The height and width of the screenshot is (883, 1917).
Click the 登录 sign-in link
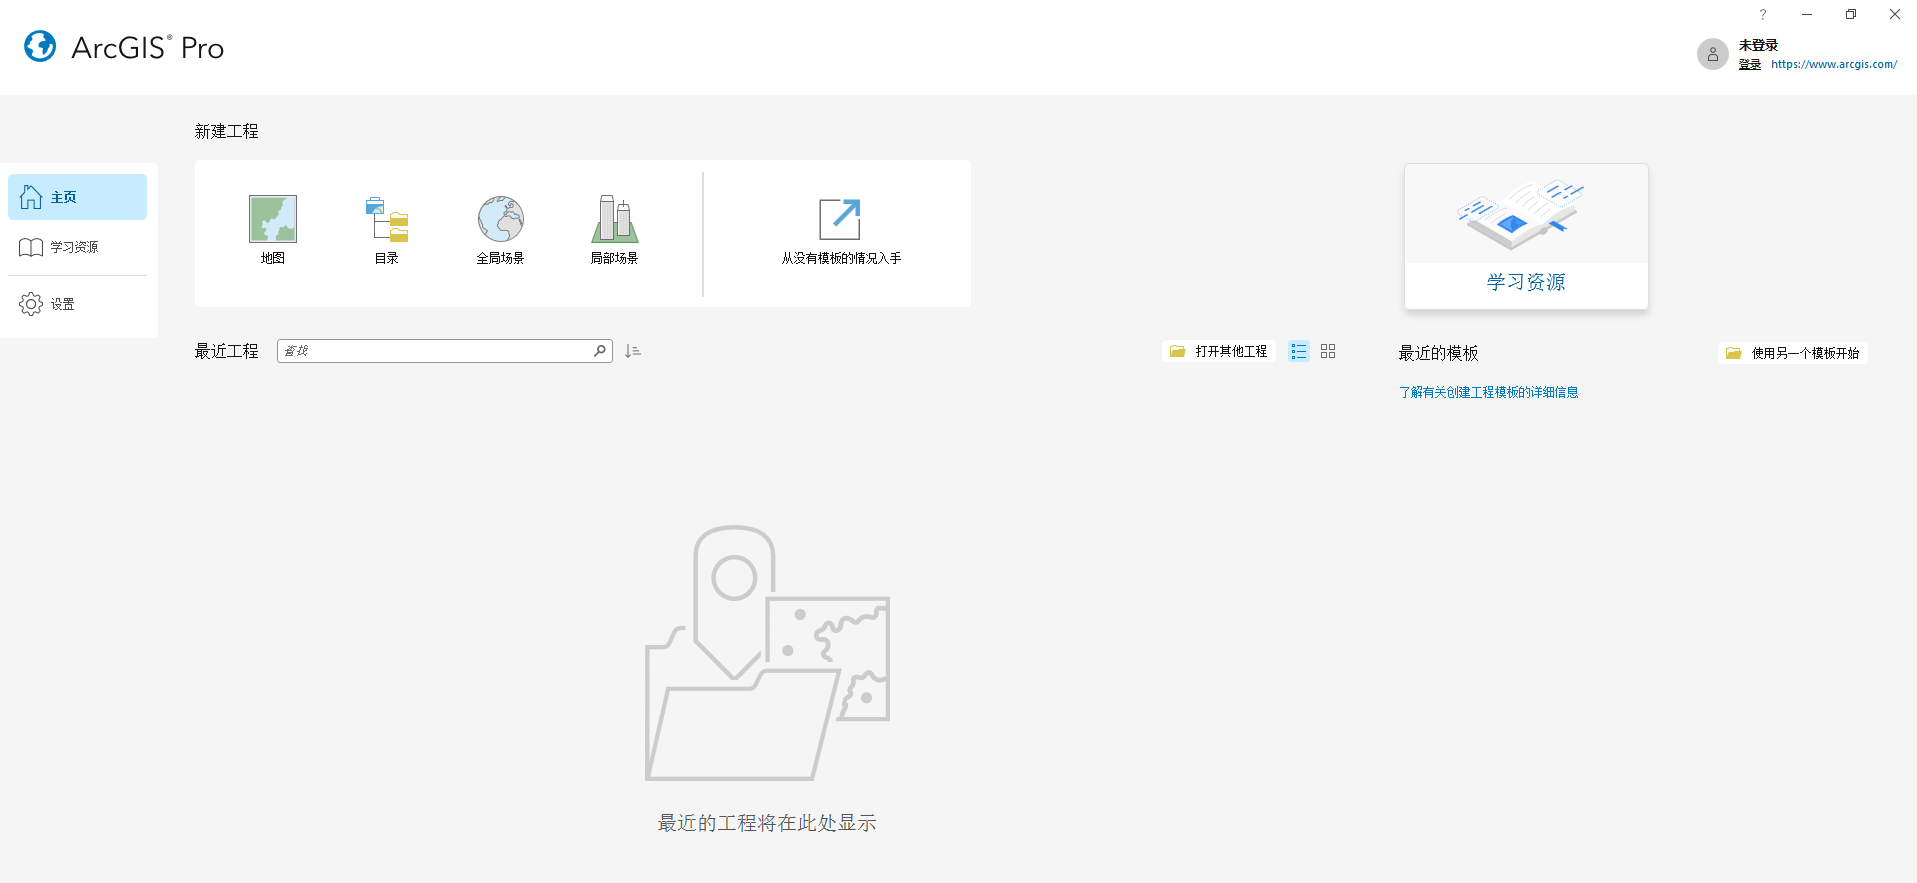[1750, 64]
